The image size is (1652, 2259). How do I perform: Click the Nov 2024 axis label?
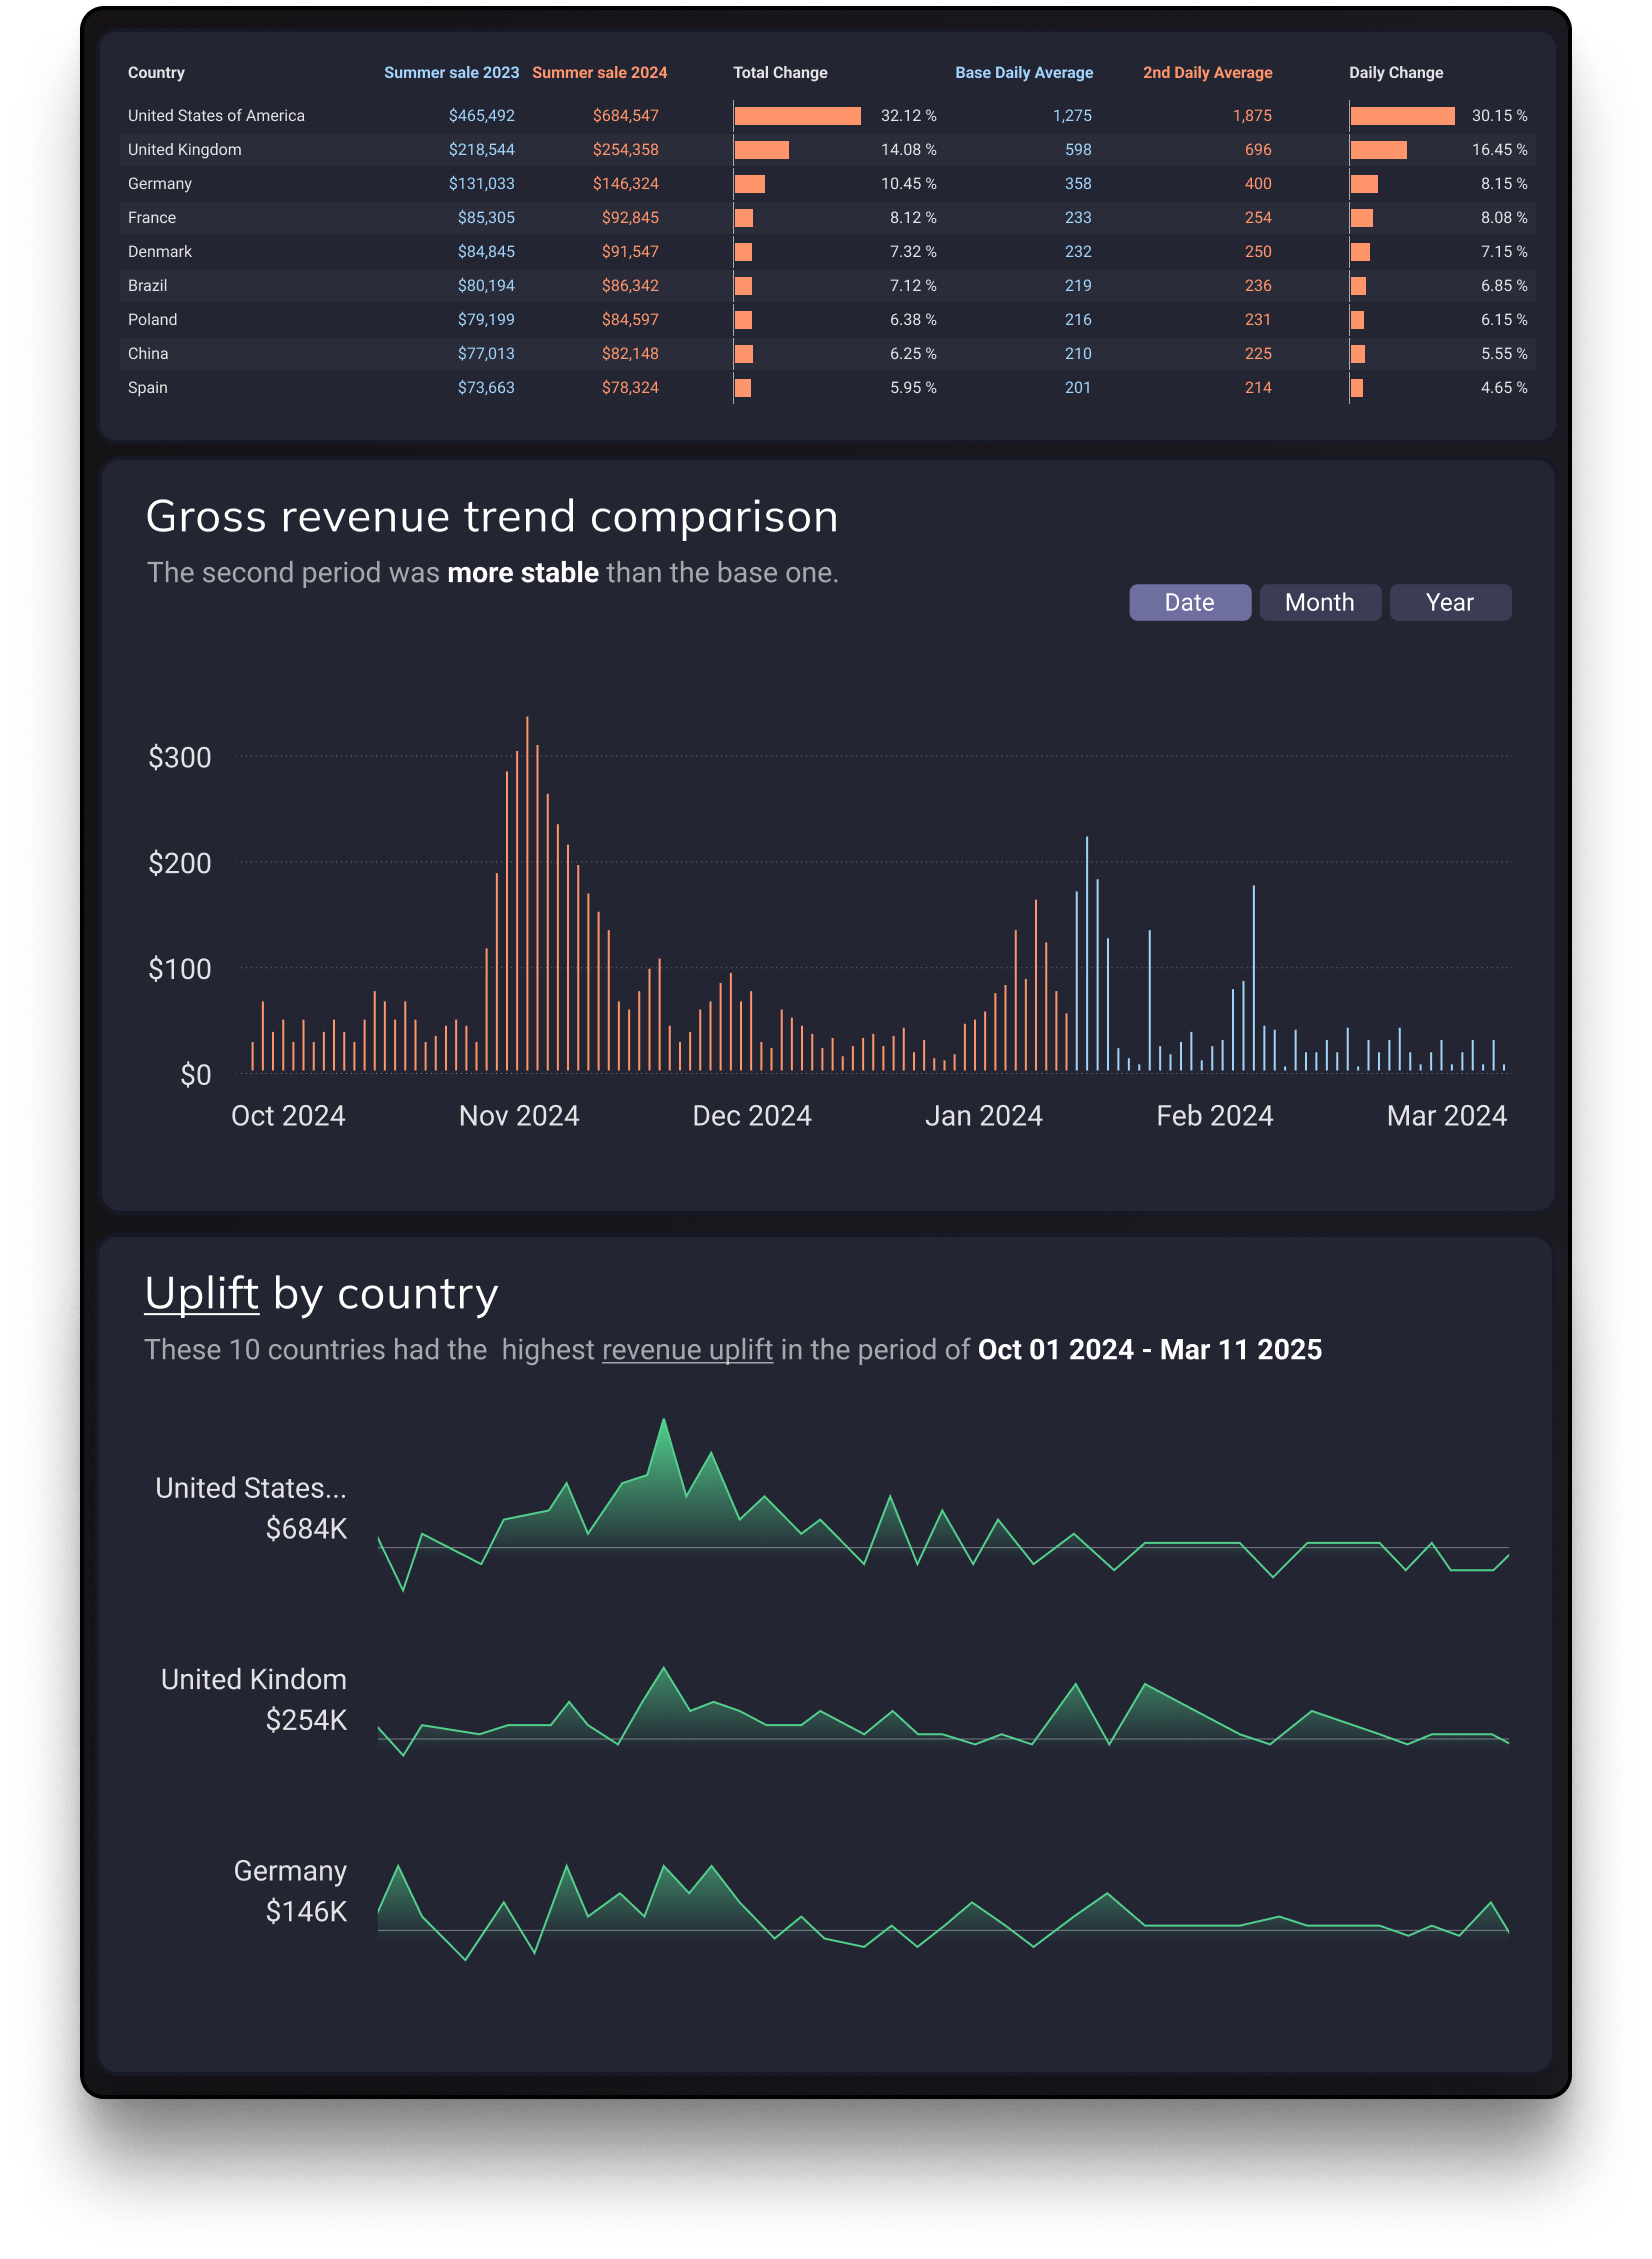[519, 1115]
